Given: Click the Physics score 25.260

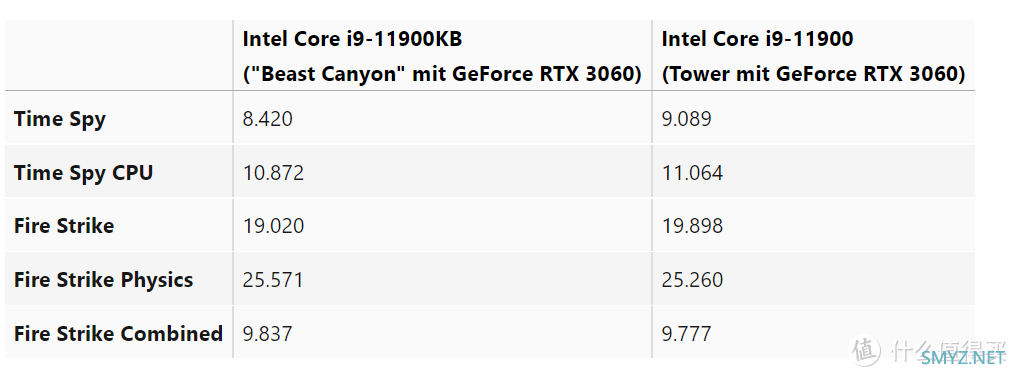Looking at the screenshot, I should point(692,280).
